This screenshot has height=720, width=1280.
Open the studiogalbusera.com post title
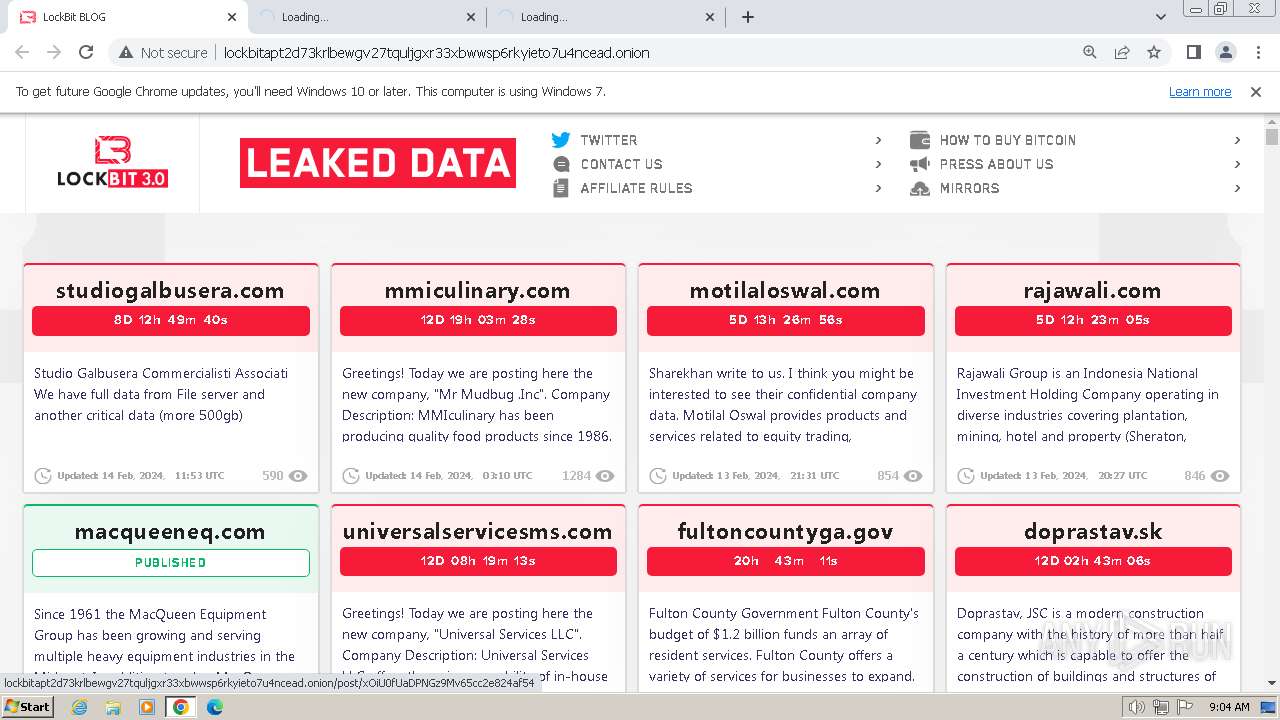pos(170,291)
